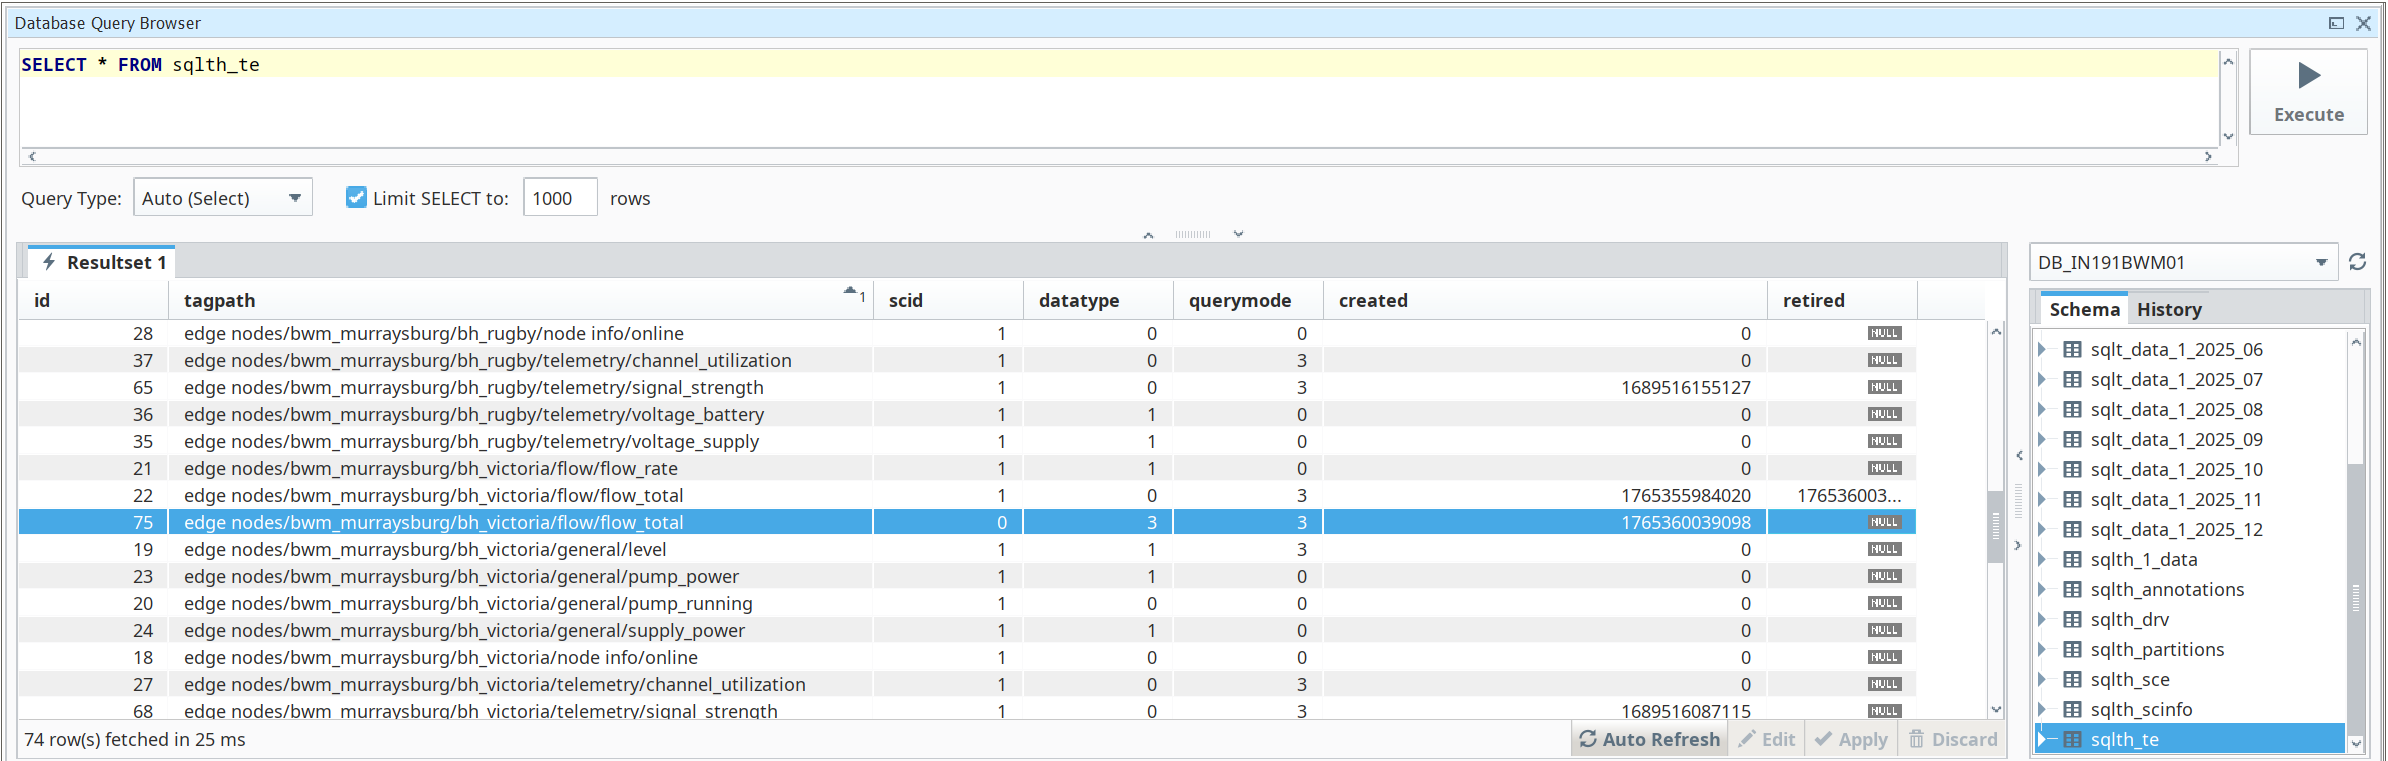This screenshot has width=2388, height=761.
Task: Click the Apply button
Action: tap(1851, 739)
